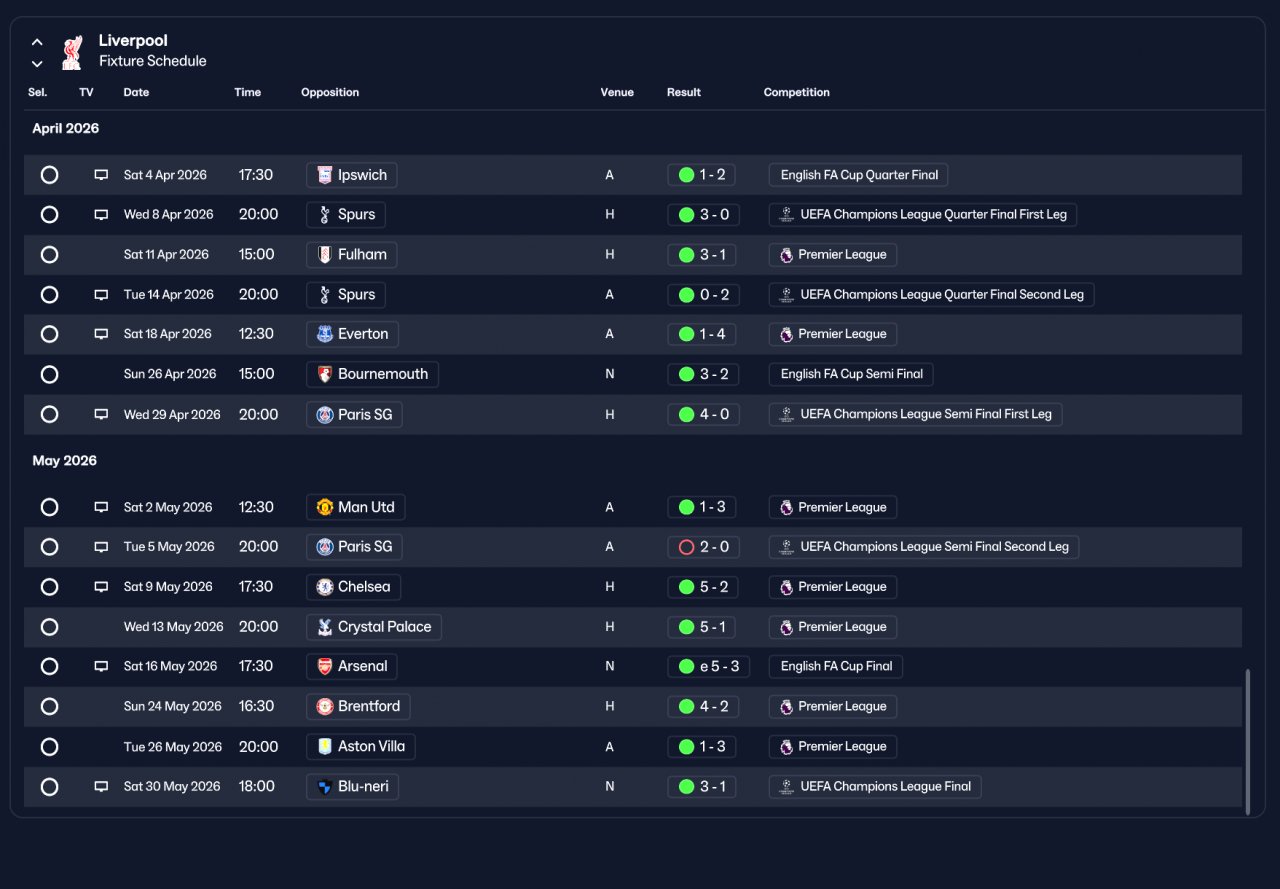The width and height of the screenshot is (1280, 889).
Task: Click the TV icon on Chelsea fixture
Action: [x=101, y=587]
